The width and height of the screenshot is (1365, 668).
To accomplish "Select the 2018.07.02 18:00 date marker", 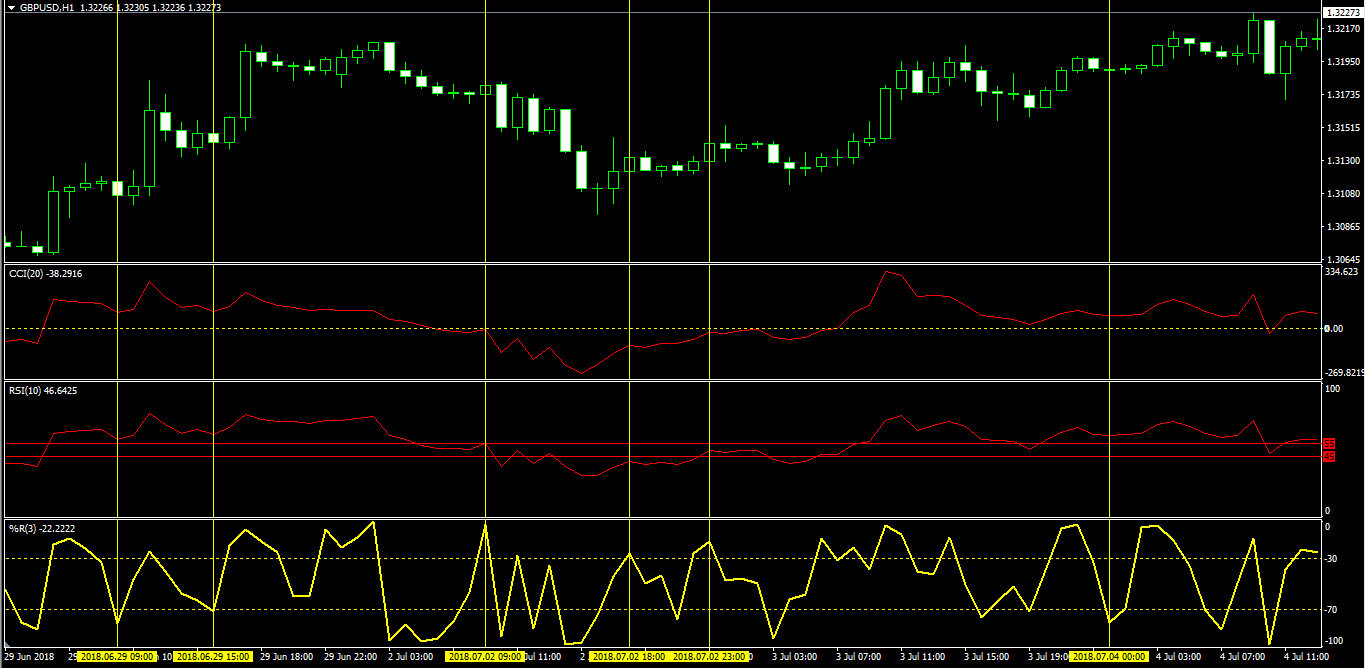I will (x=630, y=657).
